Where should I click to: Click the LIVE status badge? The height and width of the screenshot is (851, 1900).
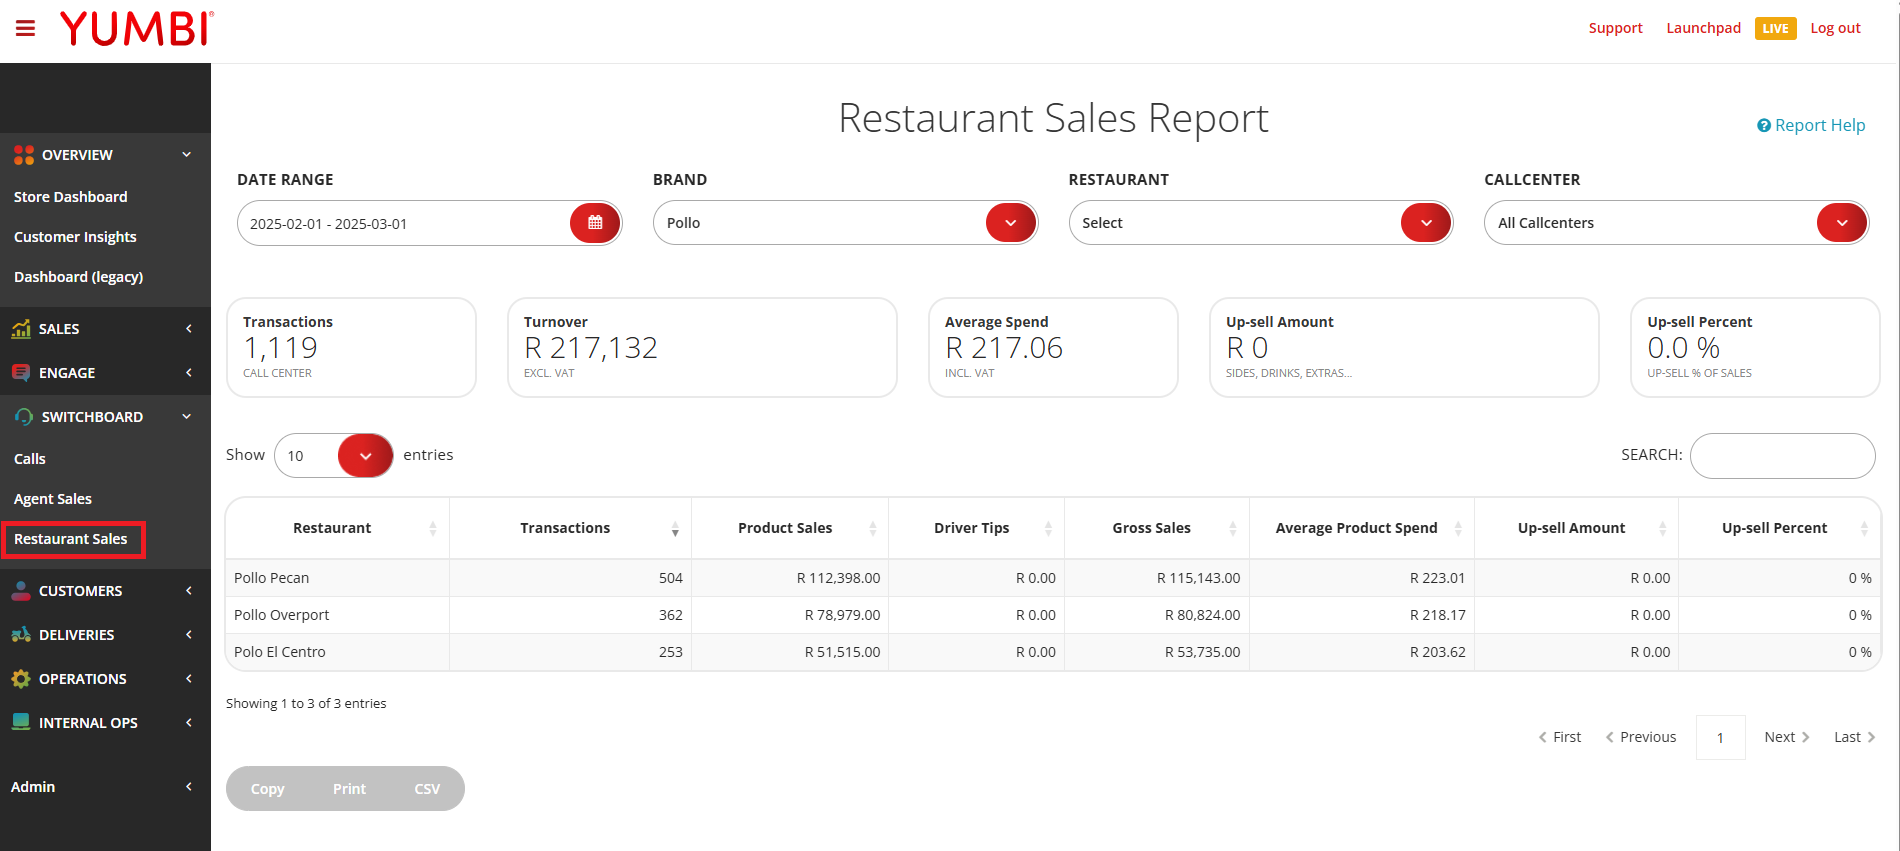[x=1775, y=28]
